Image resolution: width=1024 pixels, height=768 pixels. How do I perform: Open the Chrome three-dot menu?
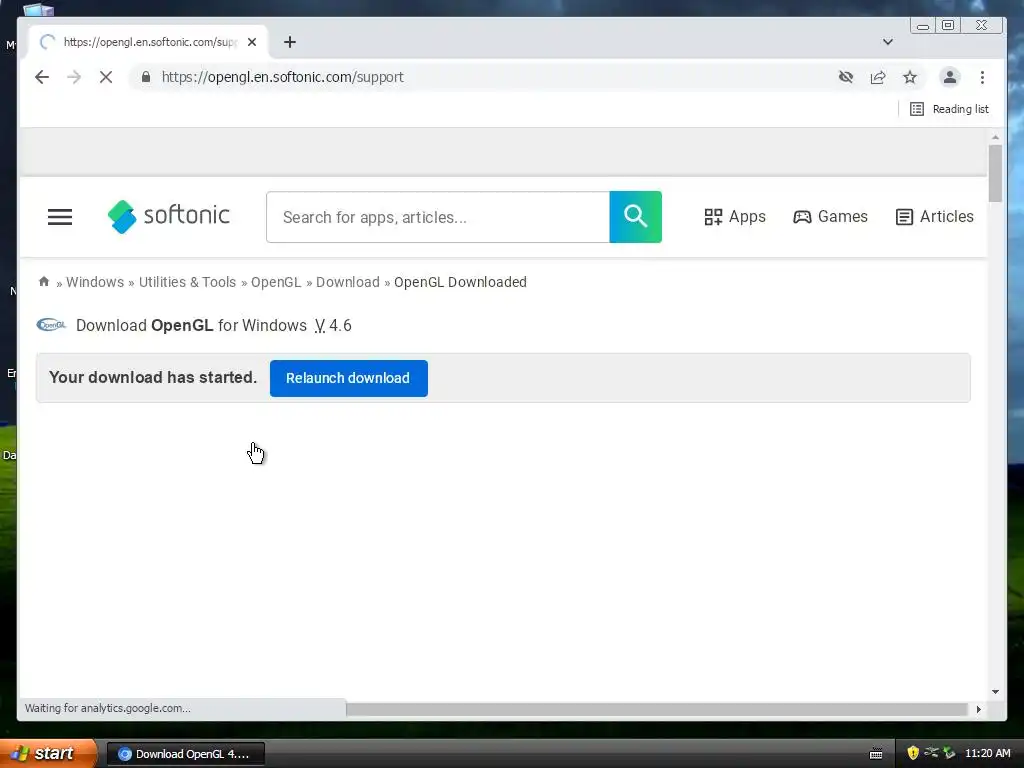coord(982,77)
